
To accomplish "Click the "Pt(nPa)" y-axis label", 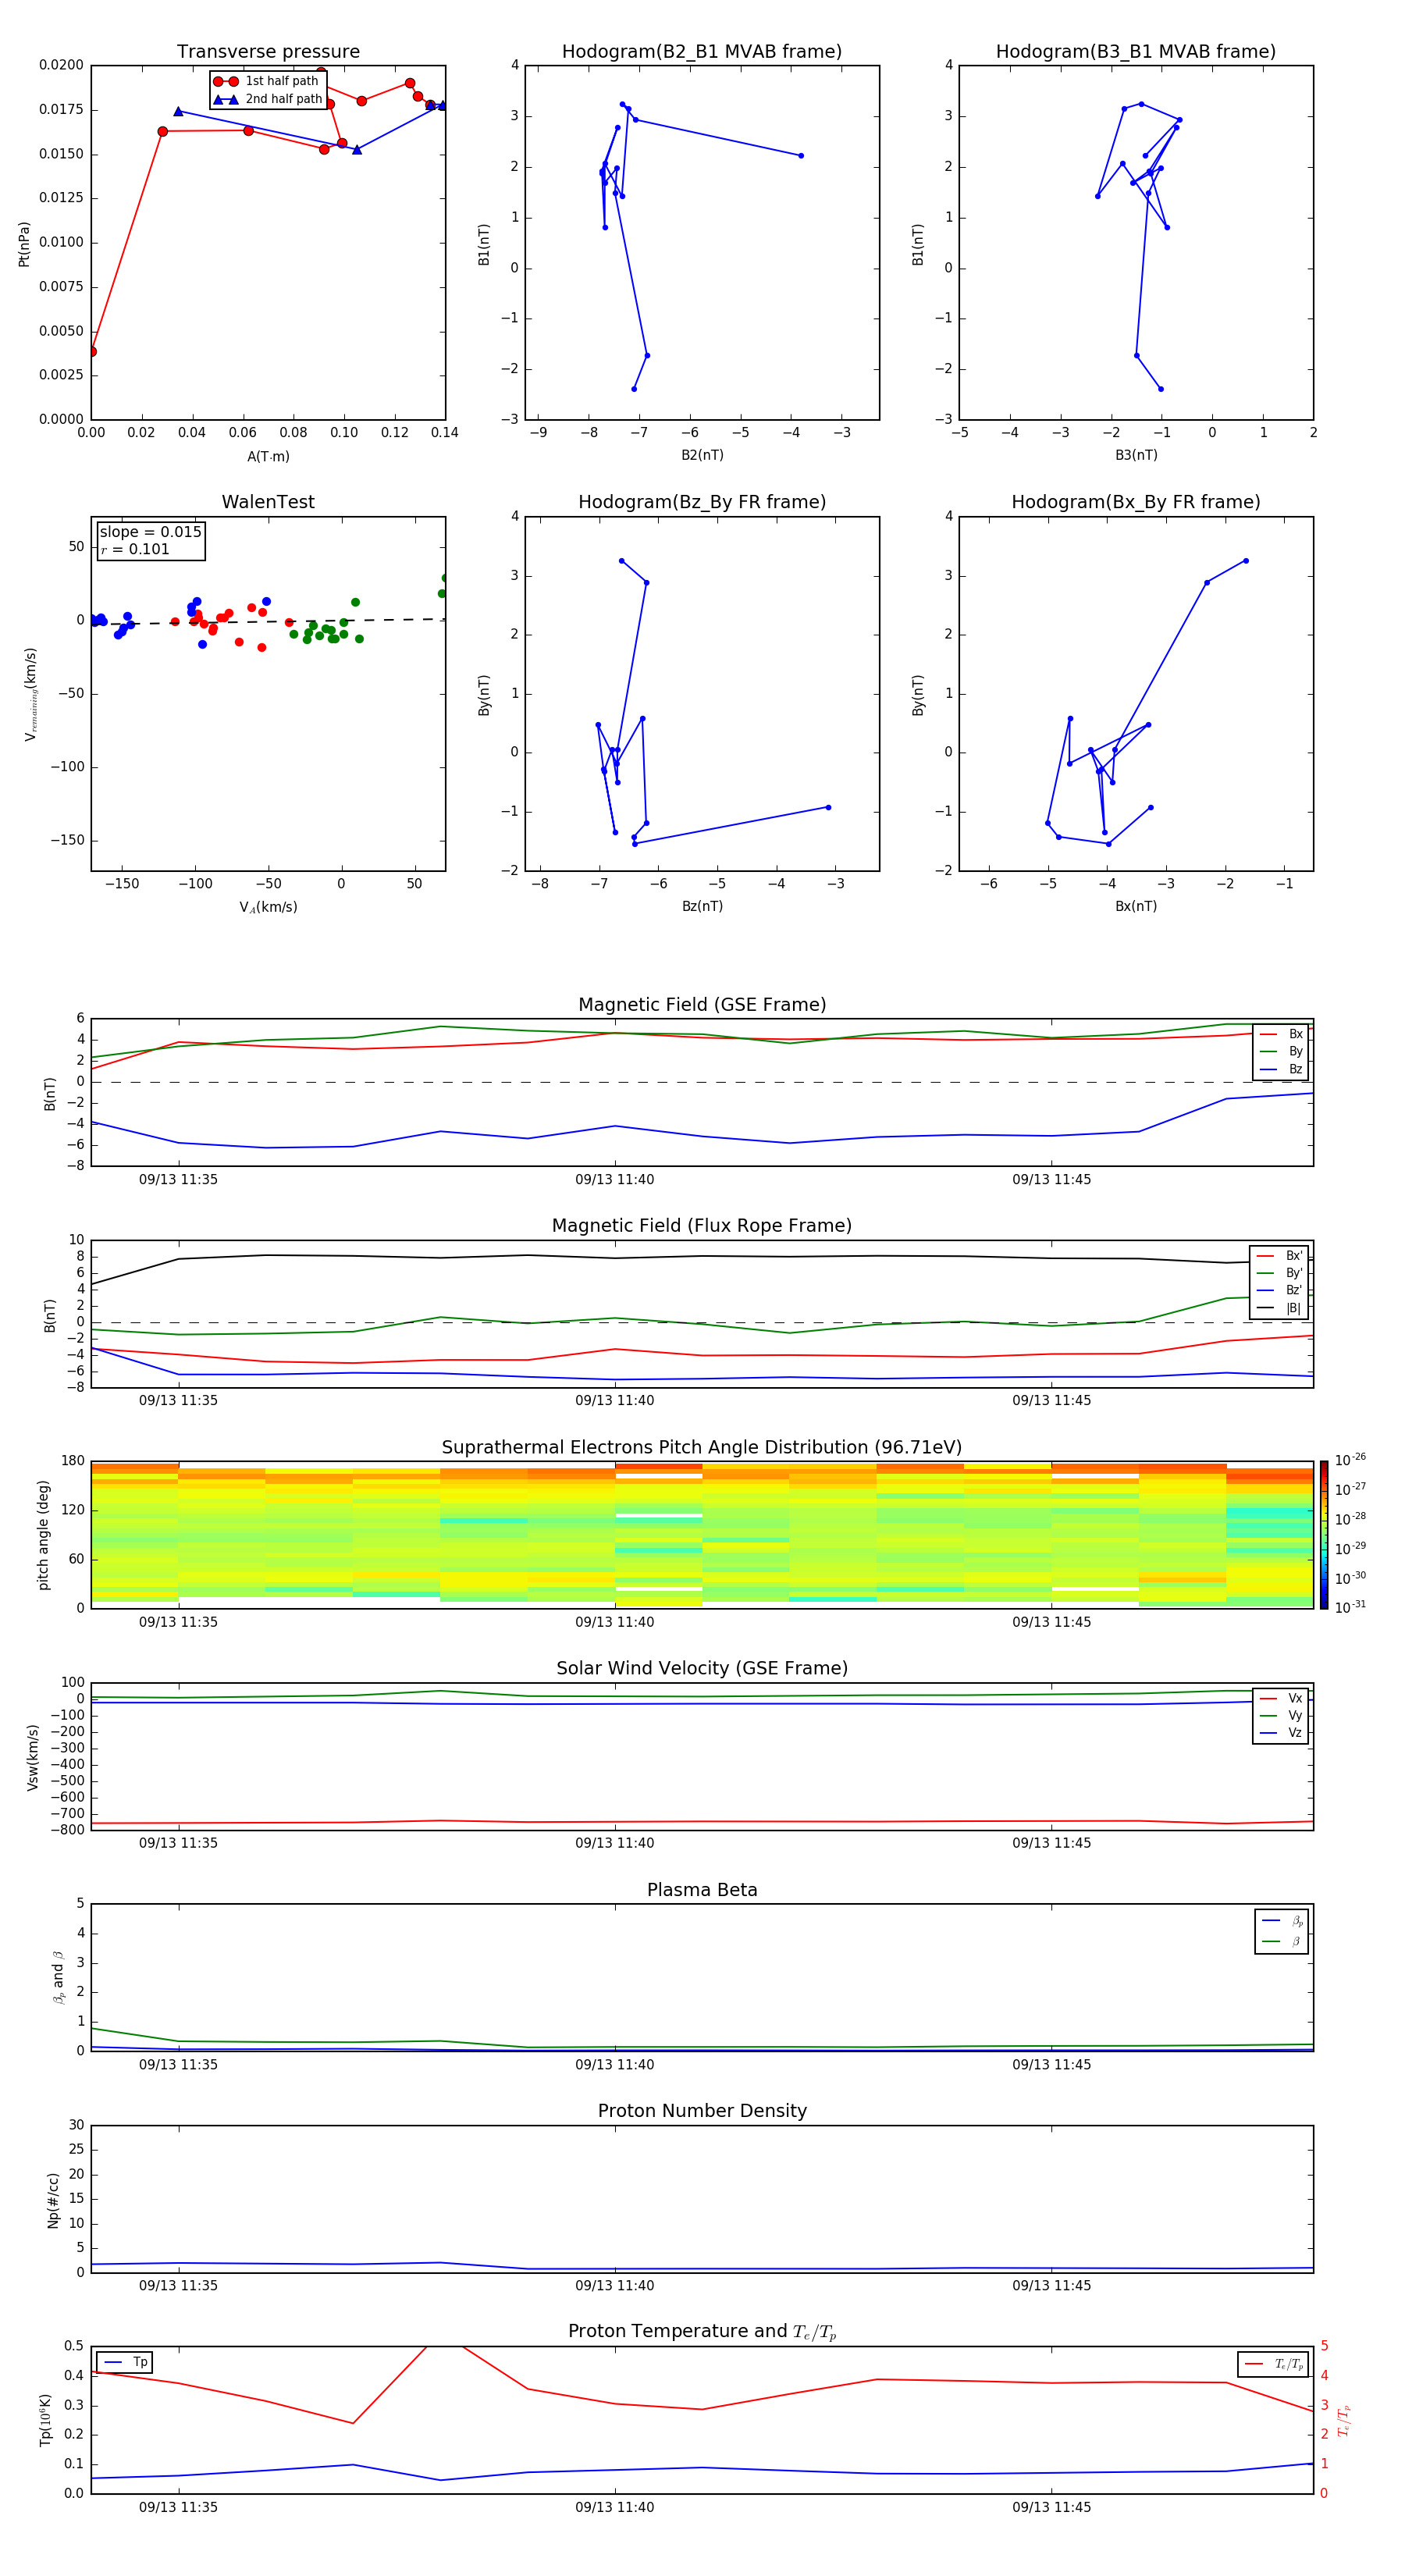I will [24, 244].
